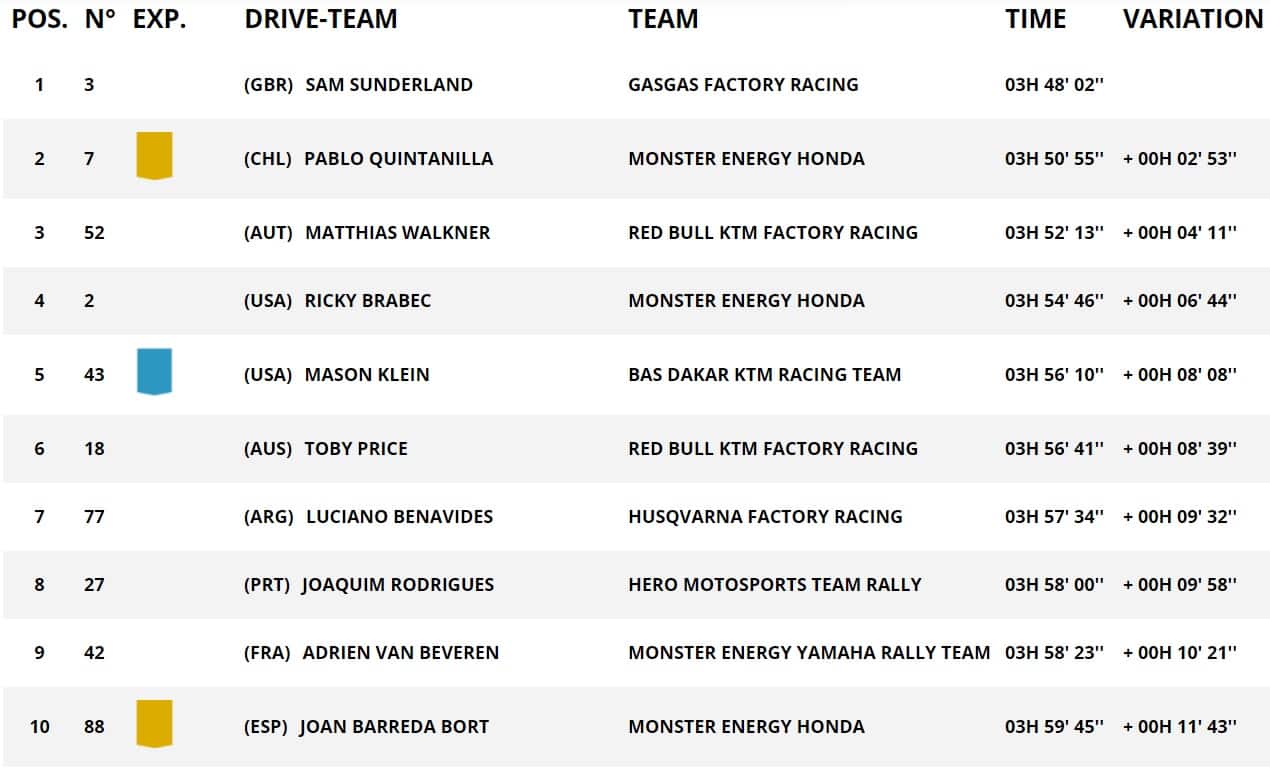The image size is (1270, 768).
Task: Click the DRIVE-TEAM column header
Action: 320,19
